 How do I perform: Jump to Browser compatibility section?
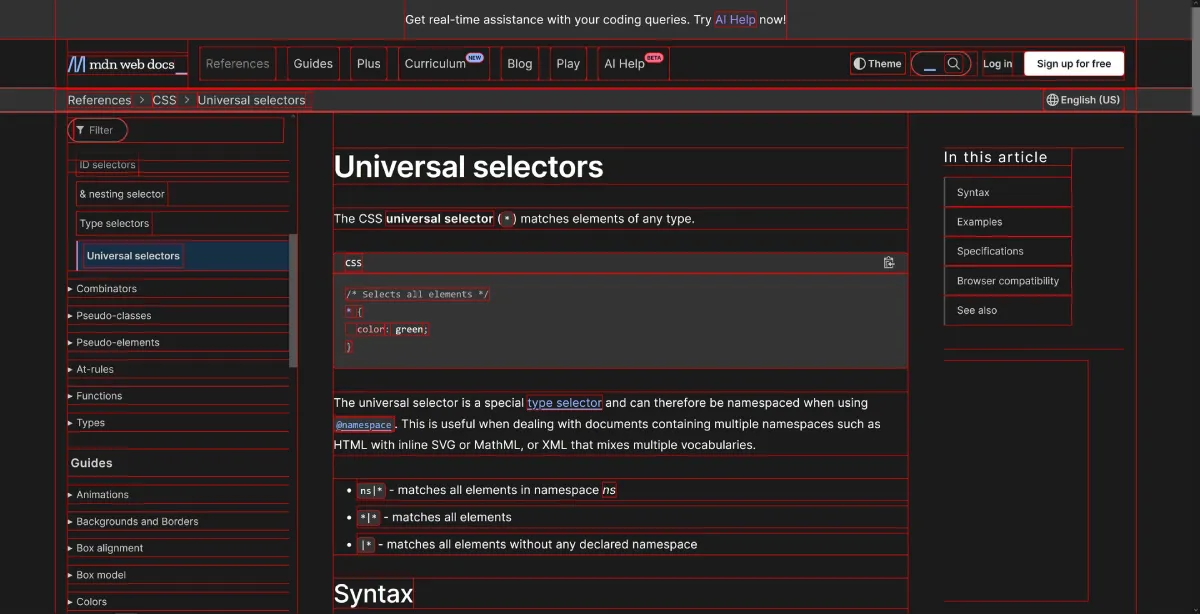click(x=1007, y=281)
